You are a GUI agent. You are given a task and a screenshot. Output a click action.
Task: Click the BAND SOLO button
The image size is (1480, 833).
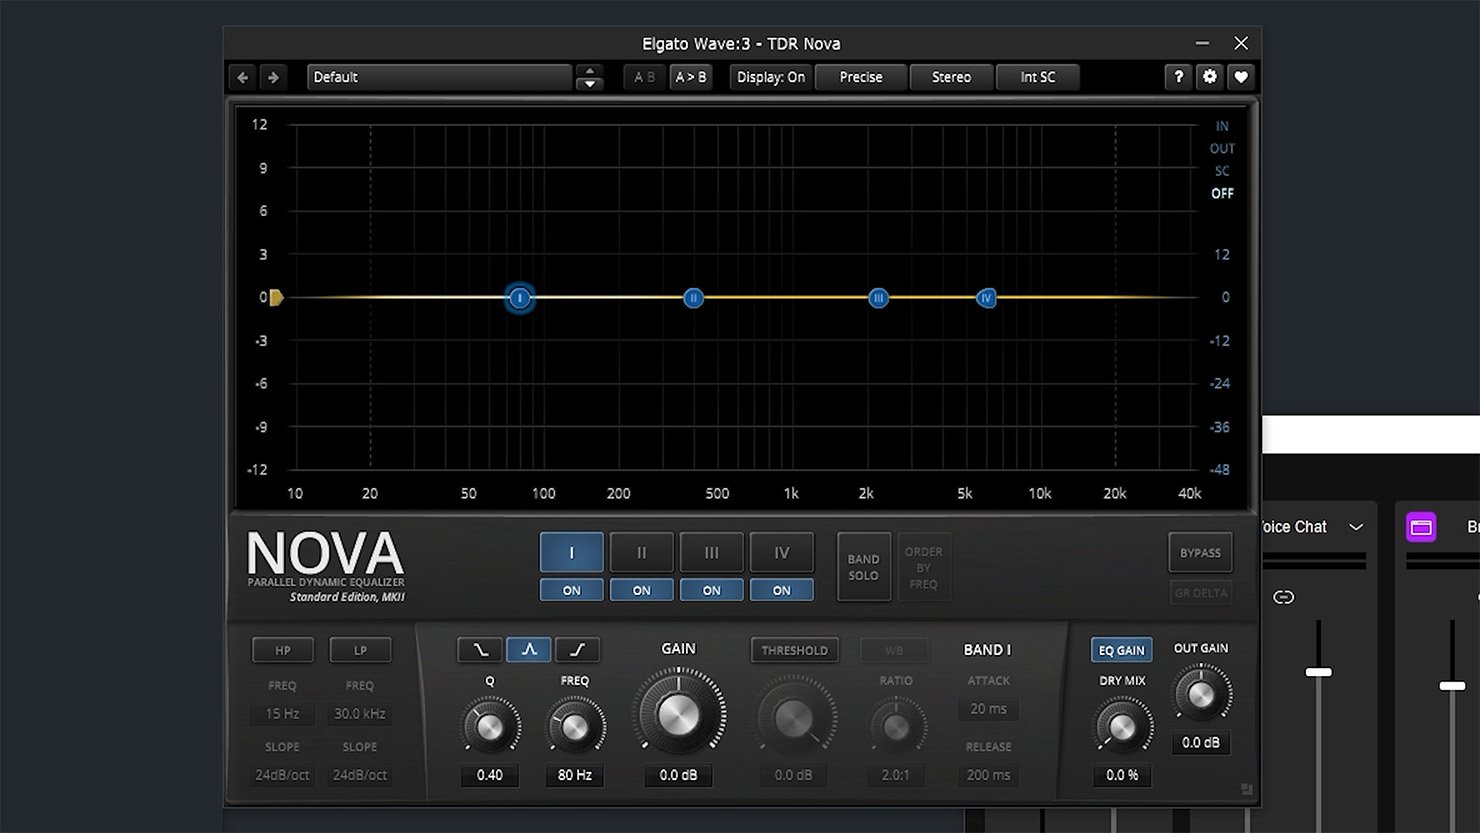point(863,567)
